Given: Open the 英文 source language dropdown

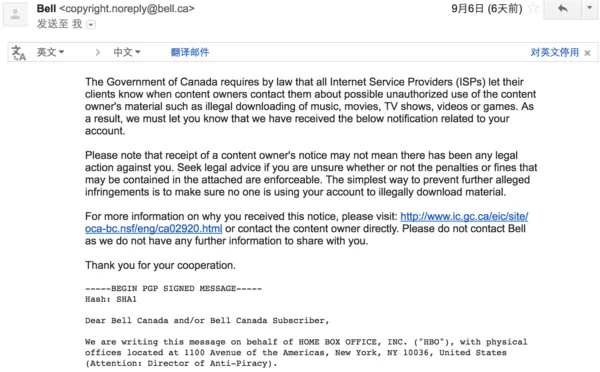Looking at the screenshot, I should [50, 52].
